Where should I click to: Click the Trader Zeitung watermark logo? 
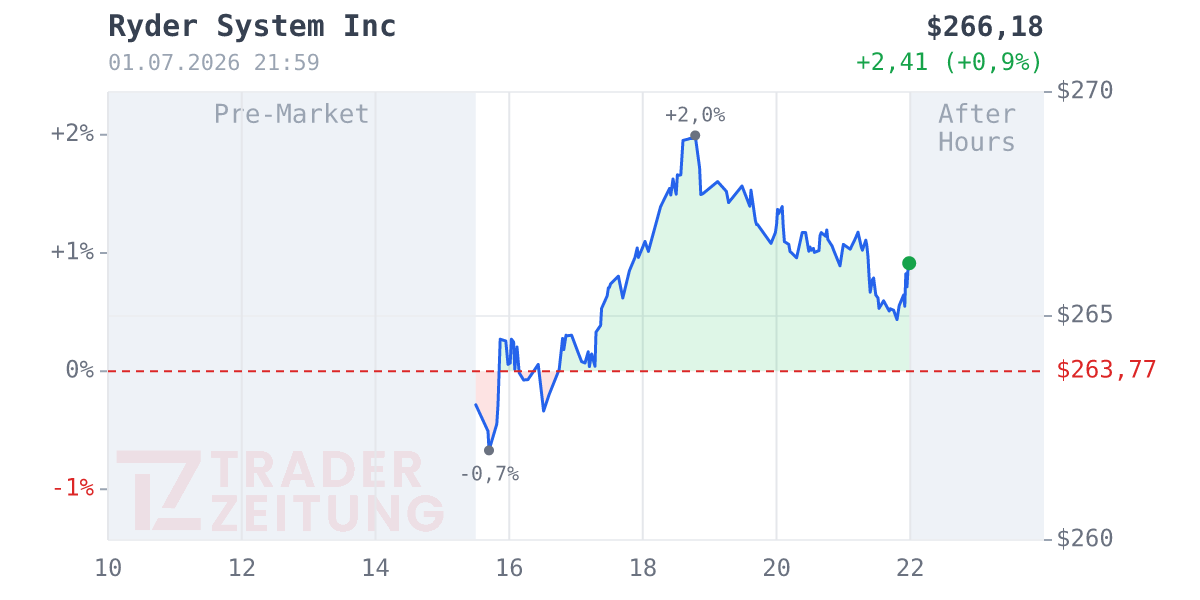(280, 491)
